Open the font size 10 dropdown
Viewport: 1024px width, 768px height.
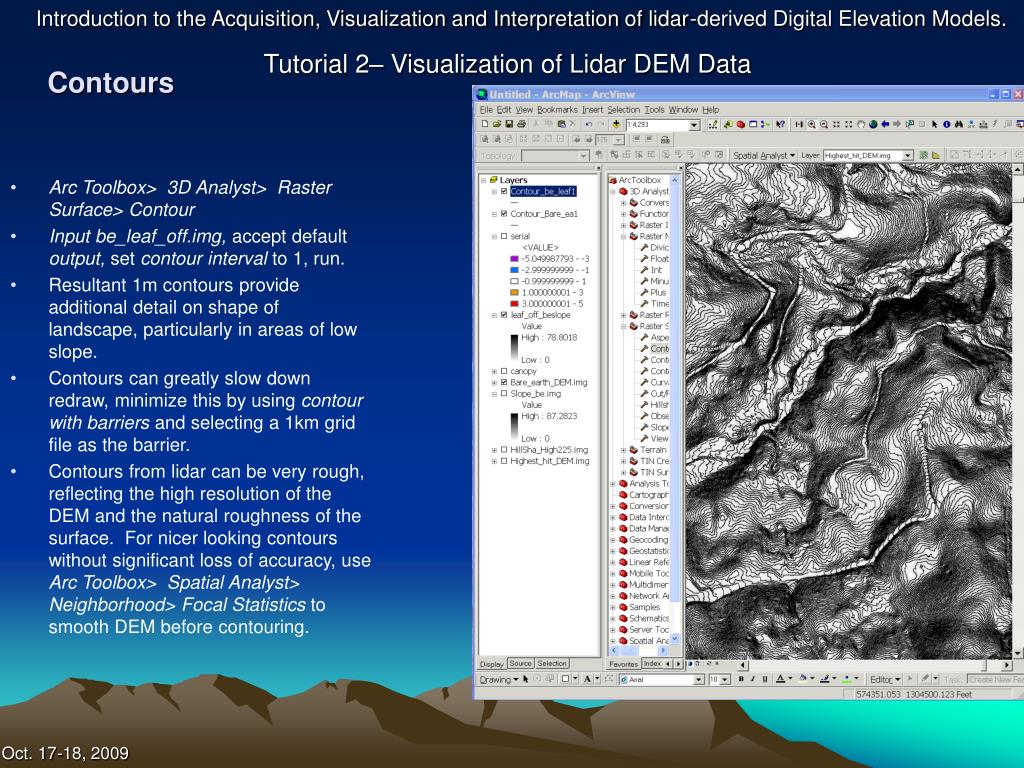pyautogui.click(x=725, y=679)
